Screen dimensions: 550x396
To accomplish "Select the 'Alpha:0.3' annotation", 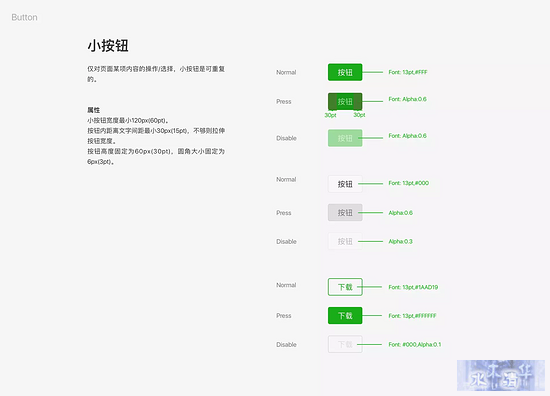I will [400, 241].
